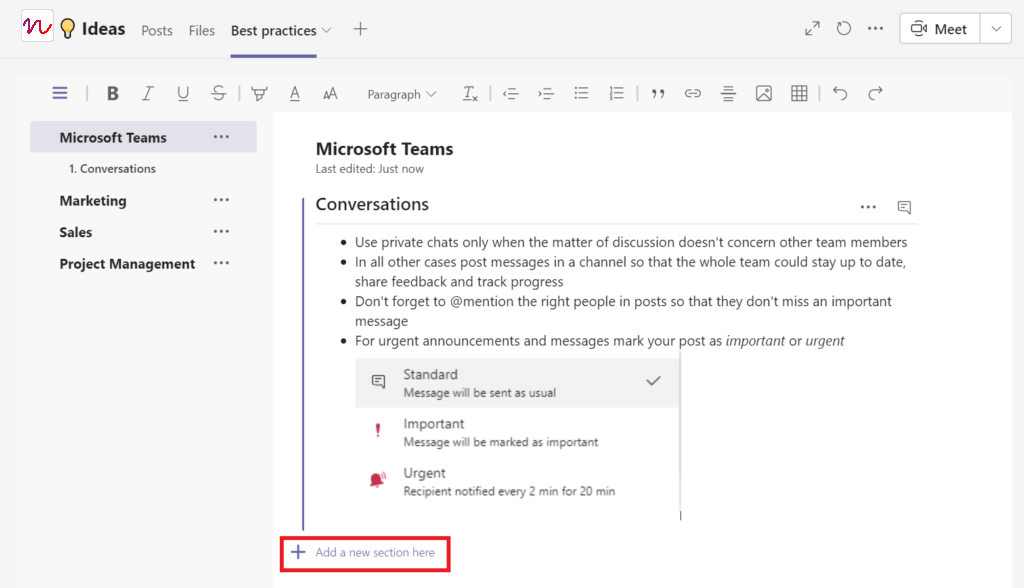This screenshot has width=1024, height=588.
Task: Redo the last edit
Action: [x=875, y=93]
